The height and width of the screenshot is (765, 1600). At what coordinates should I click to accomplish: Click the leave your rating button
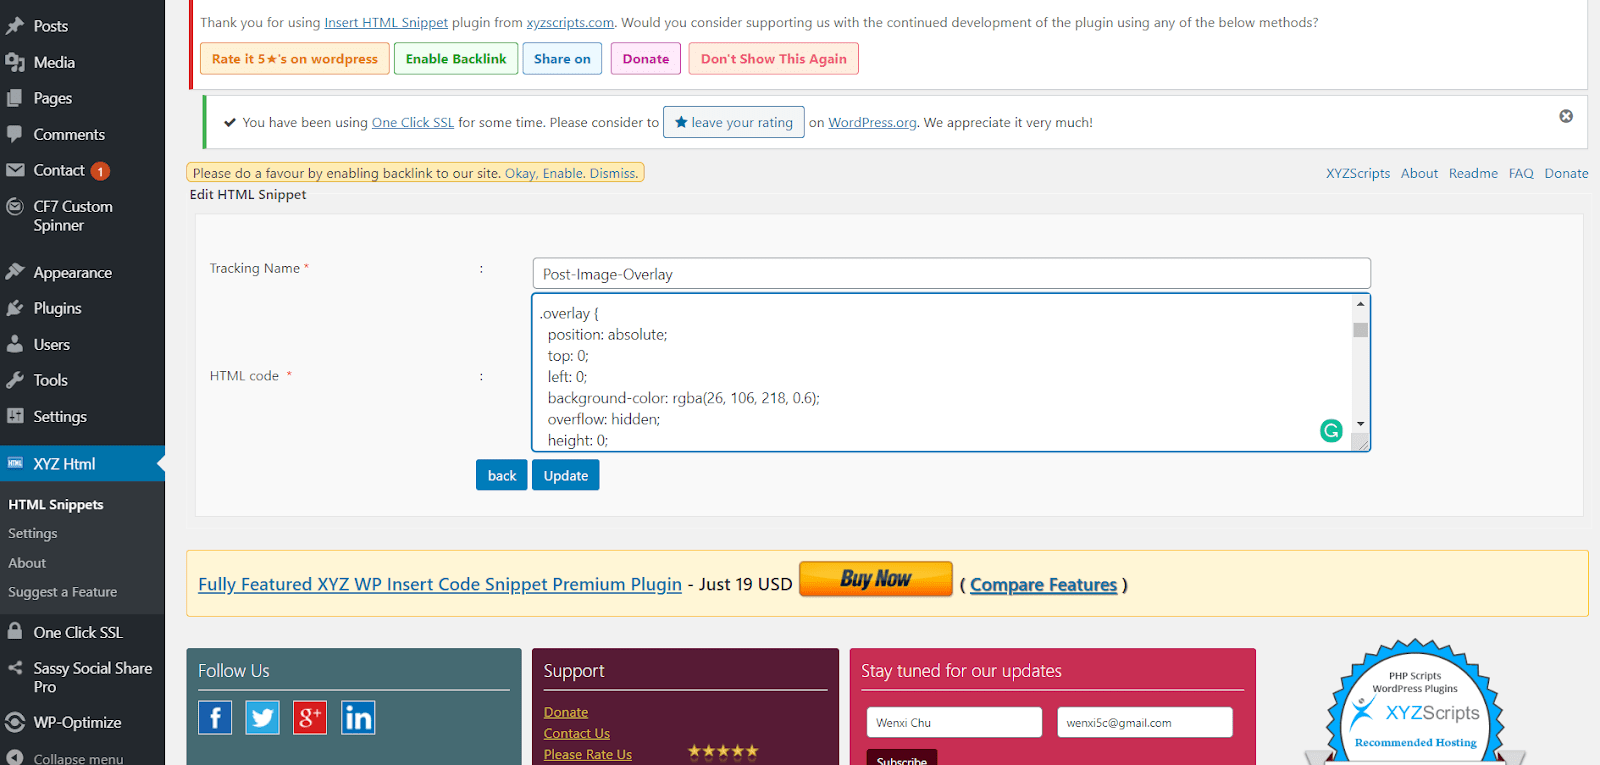(x=734, y=122)
